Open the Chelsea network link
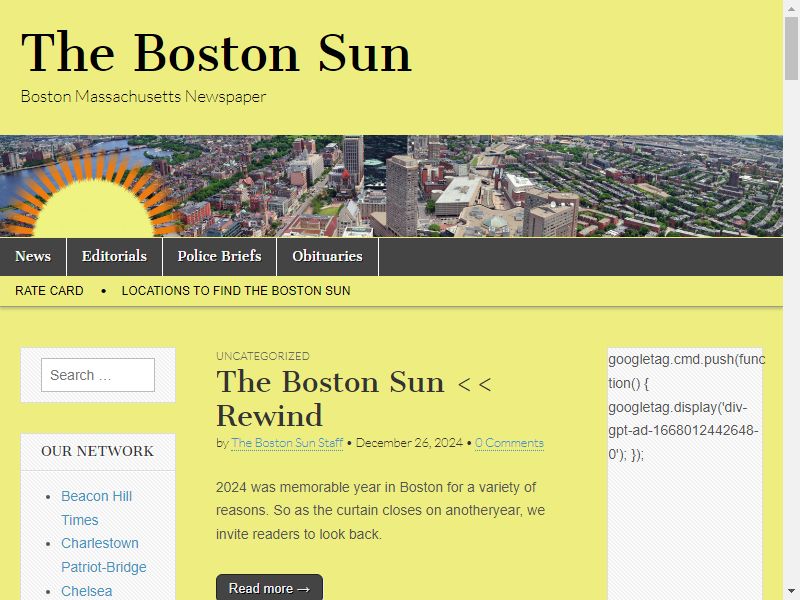Image resolution: width=800 pixels, height=600 pixels. click(x=87, y=591)
